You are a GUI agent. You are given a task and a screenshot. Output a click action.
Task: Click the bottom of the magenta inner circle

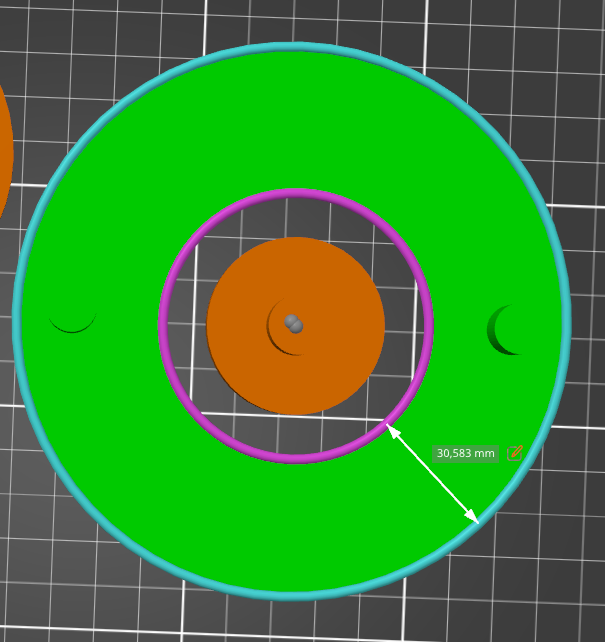point(296,458)
